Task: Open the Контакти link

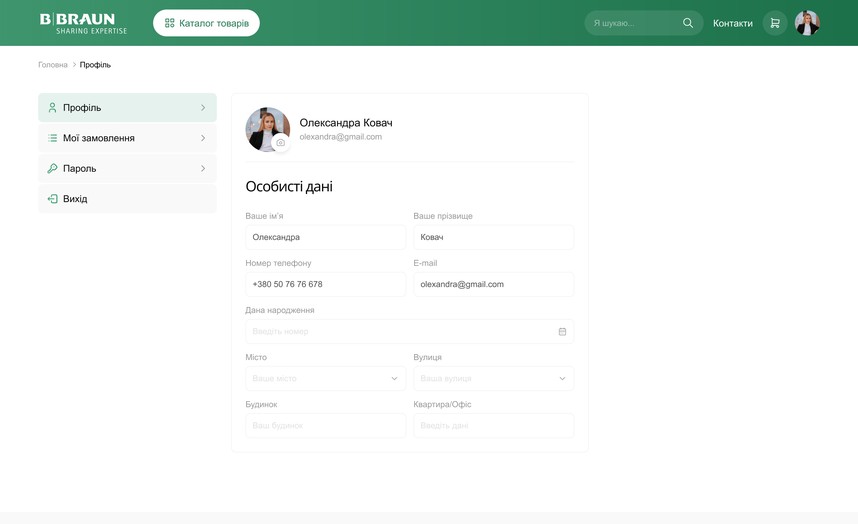Action: (732, 23)
